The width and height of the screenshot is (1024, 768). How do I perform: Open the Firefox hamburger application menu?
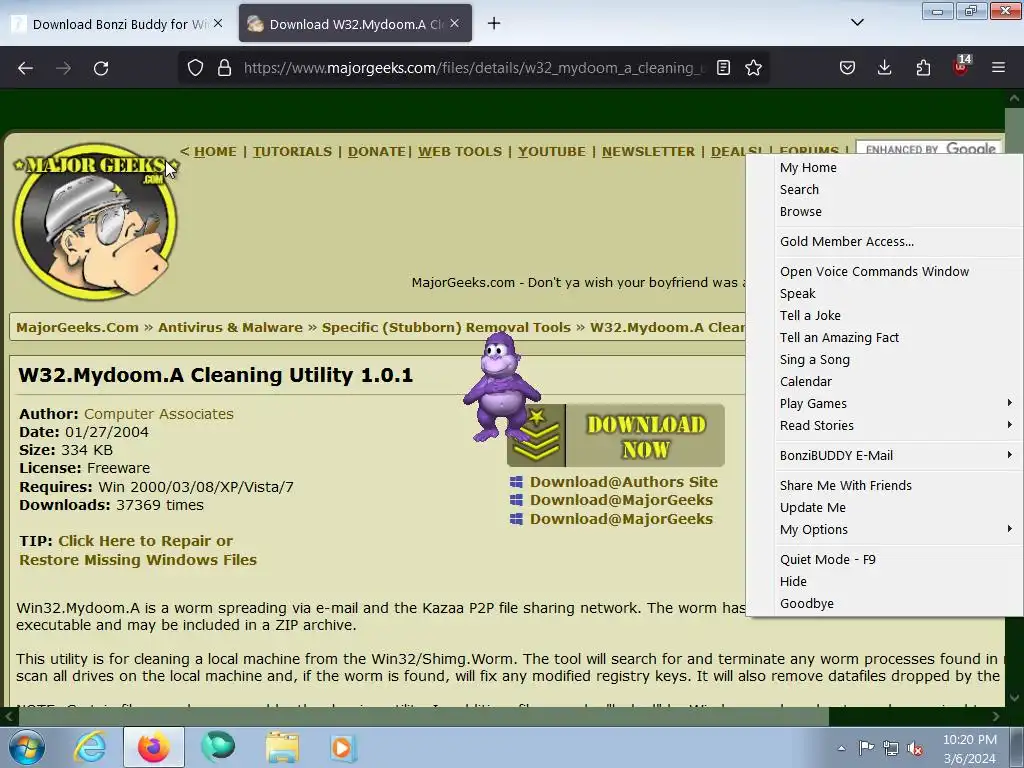pos(998,67)
